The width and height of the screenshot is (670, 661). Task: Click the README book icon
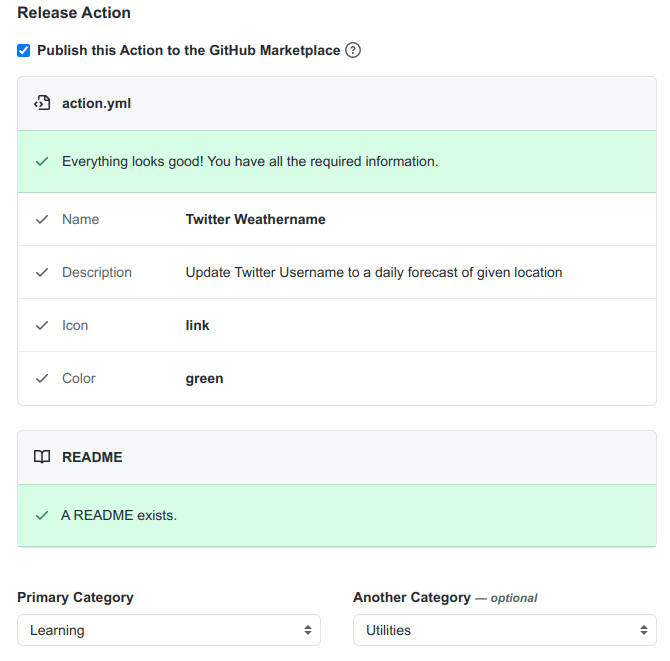(42, 457)
